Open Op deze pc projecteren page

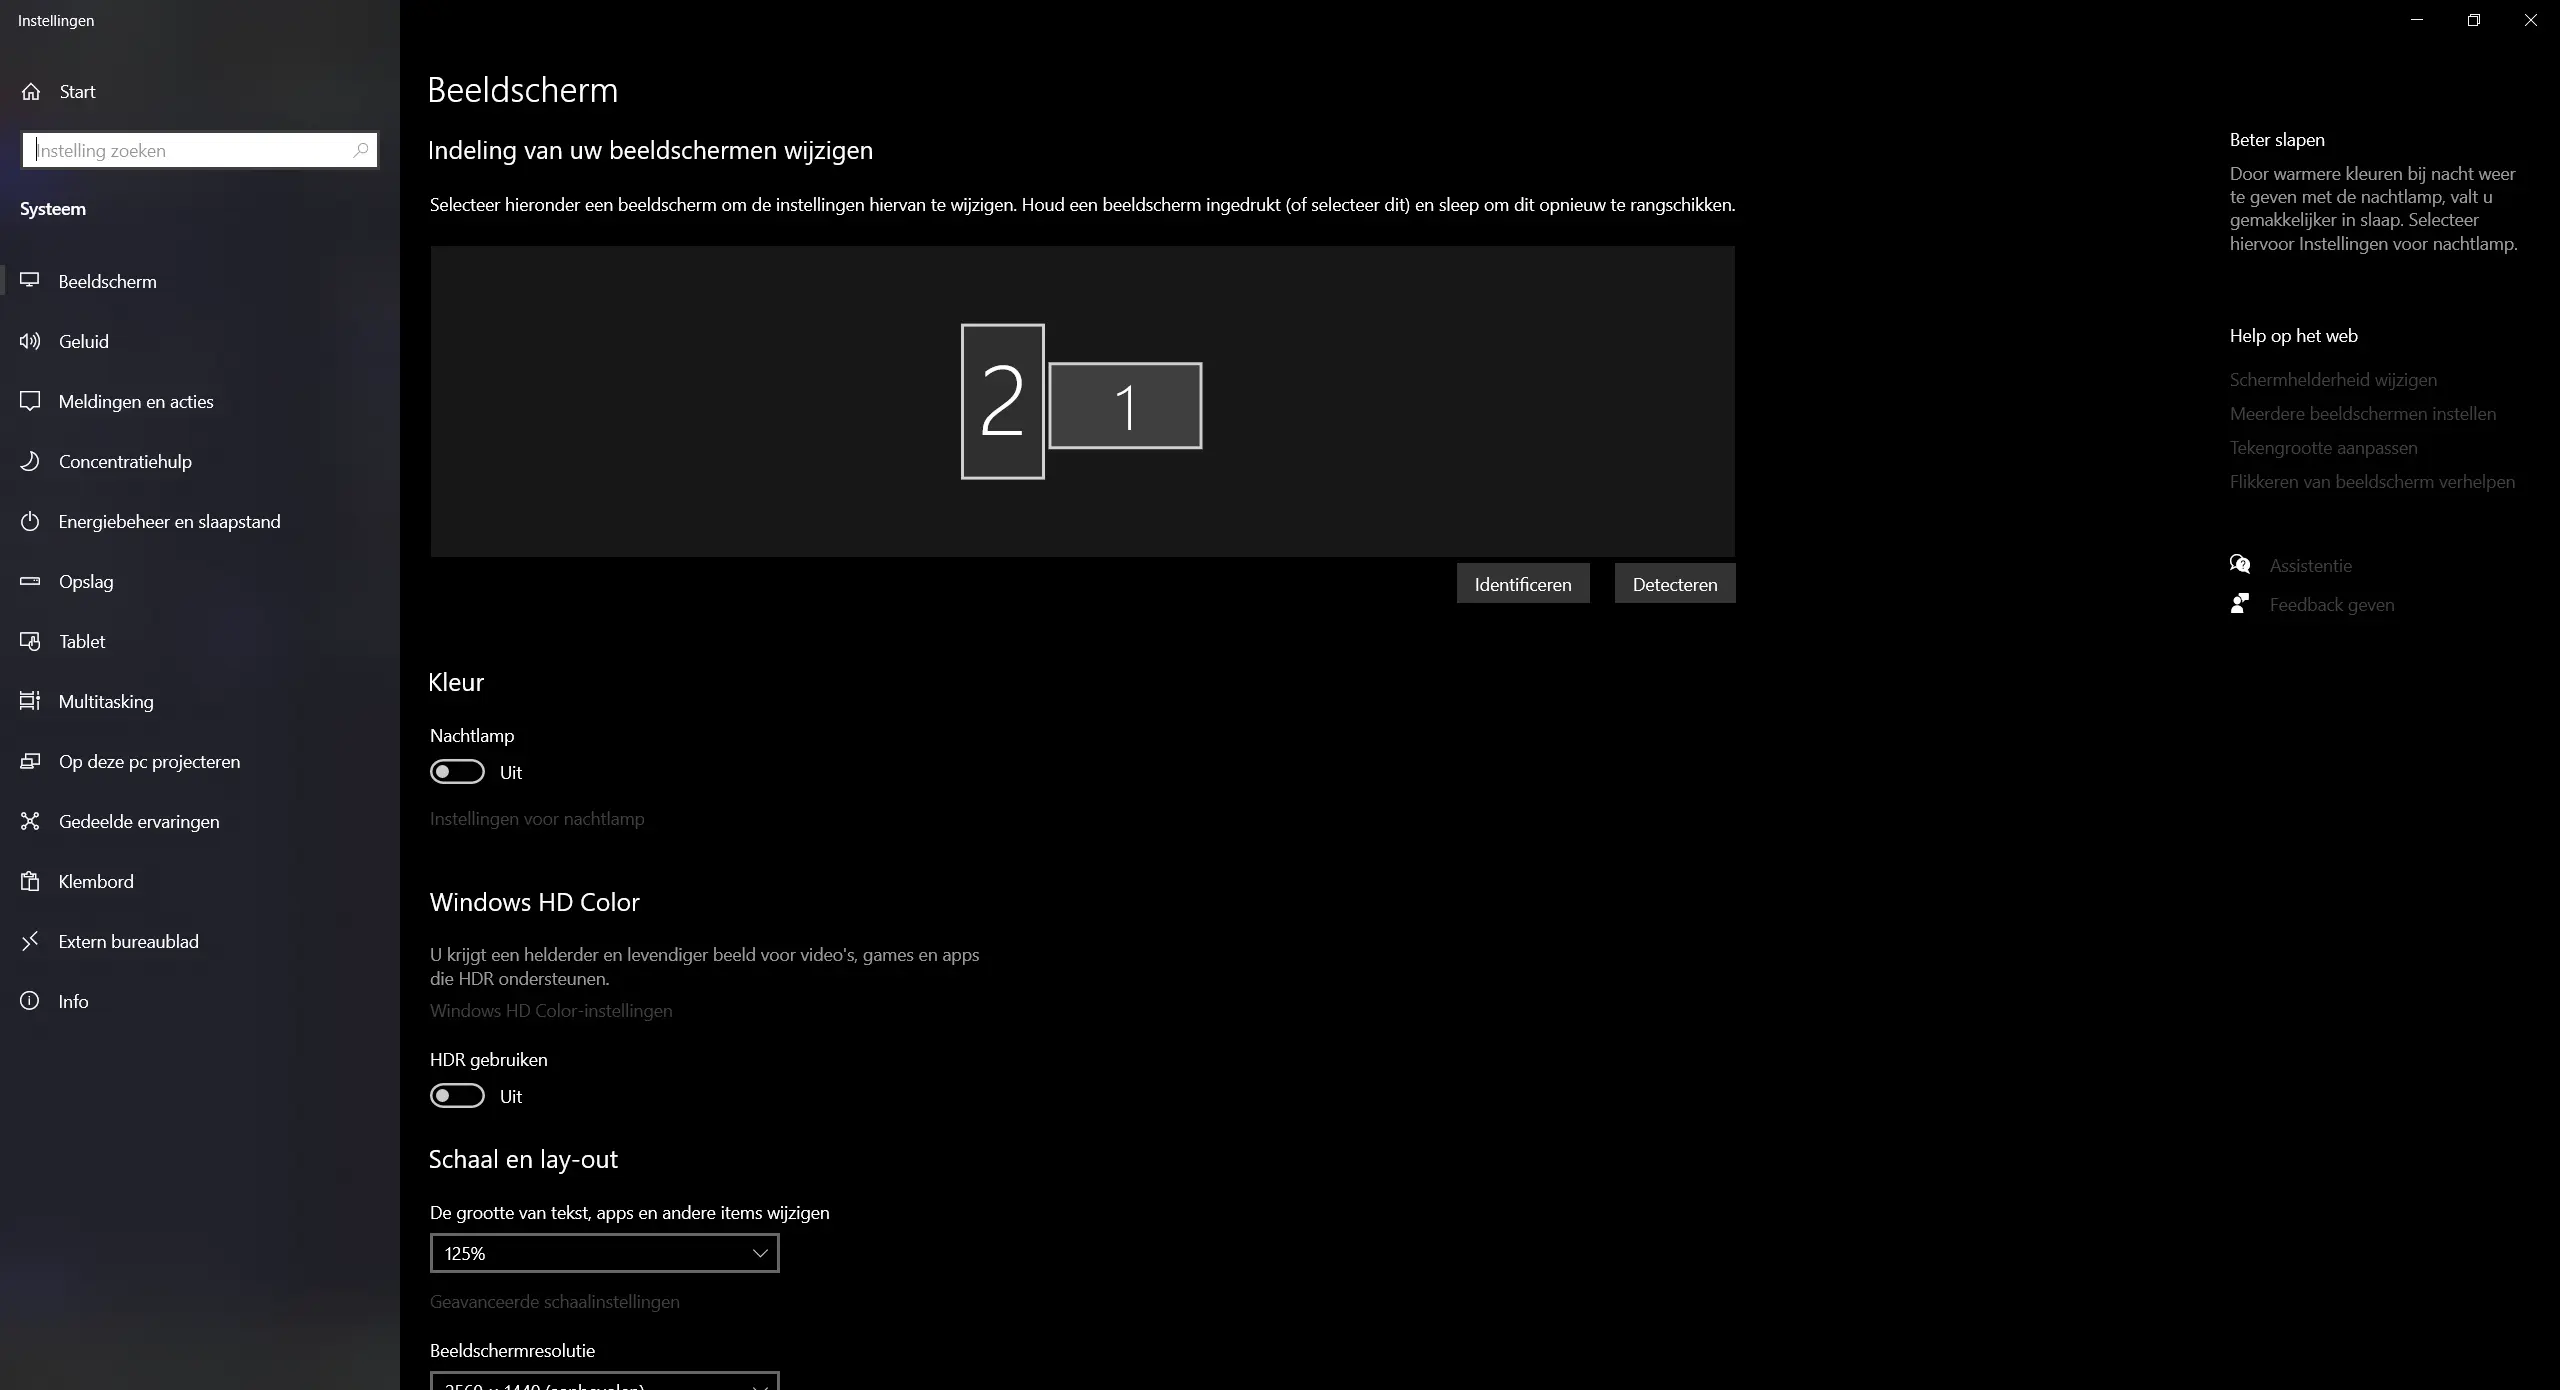point(200,761)
